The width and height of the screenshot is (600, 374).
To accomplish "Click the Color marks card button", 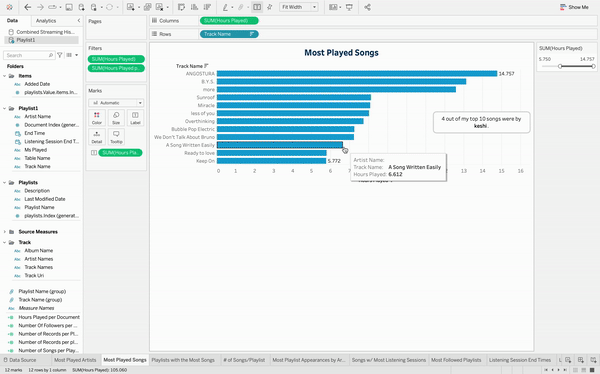I will tap(97, 118).
